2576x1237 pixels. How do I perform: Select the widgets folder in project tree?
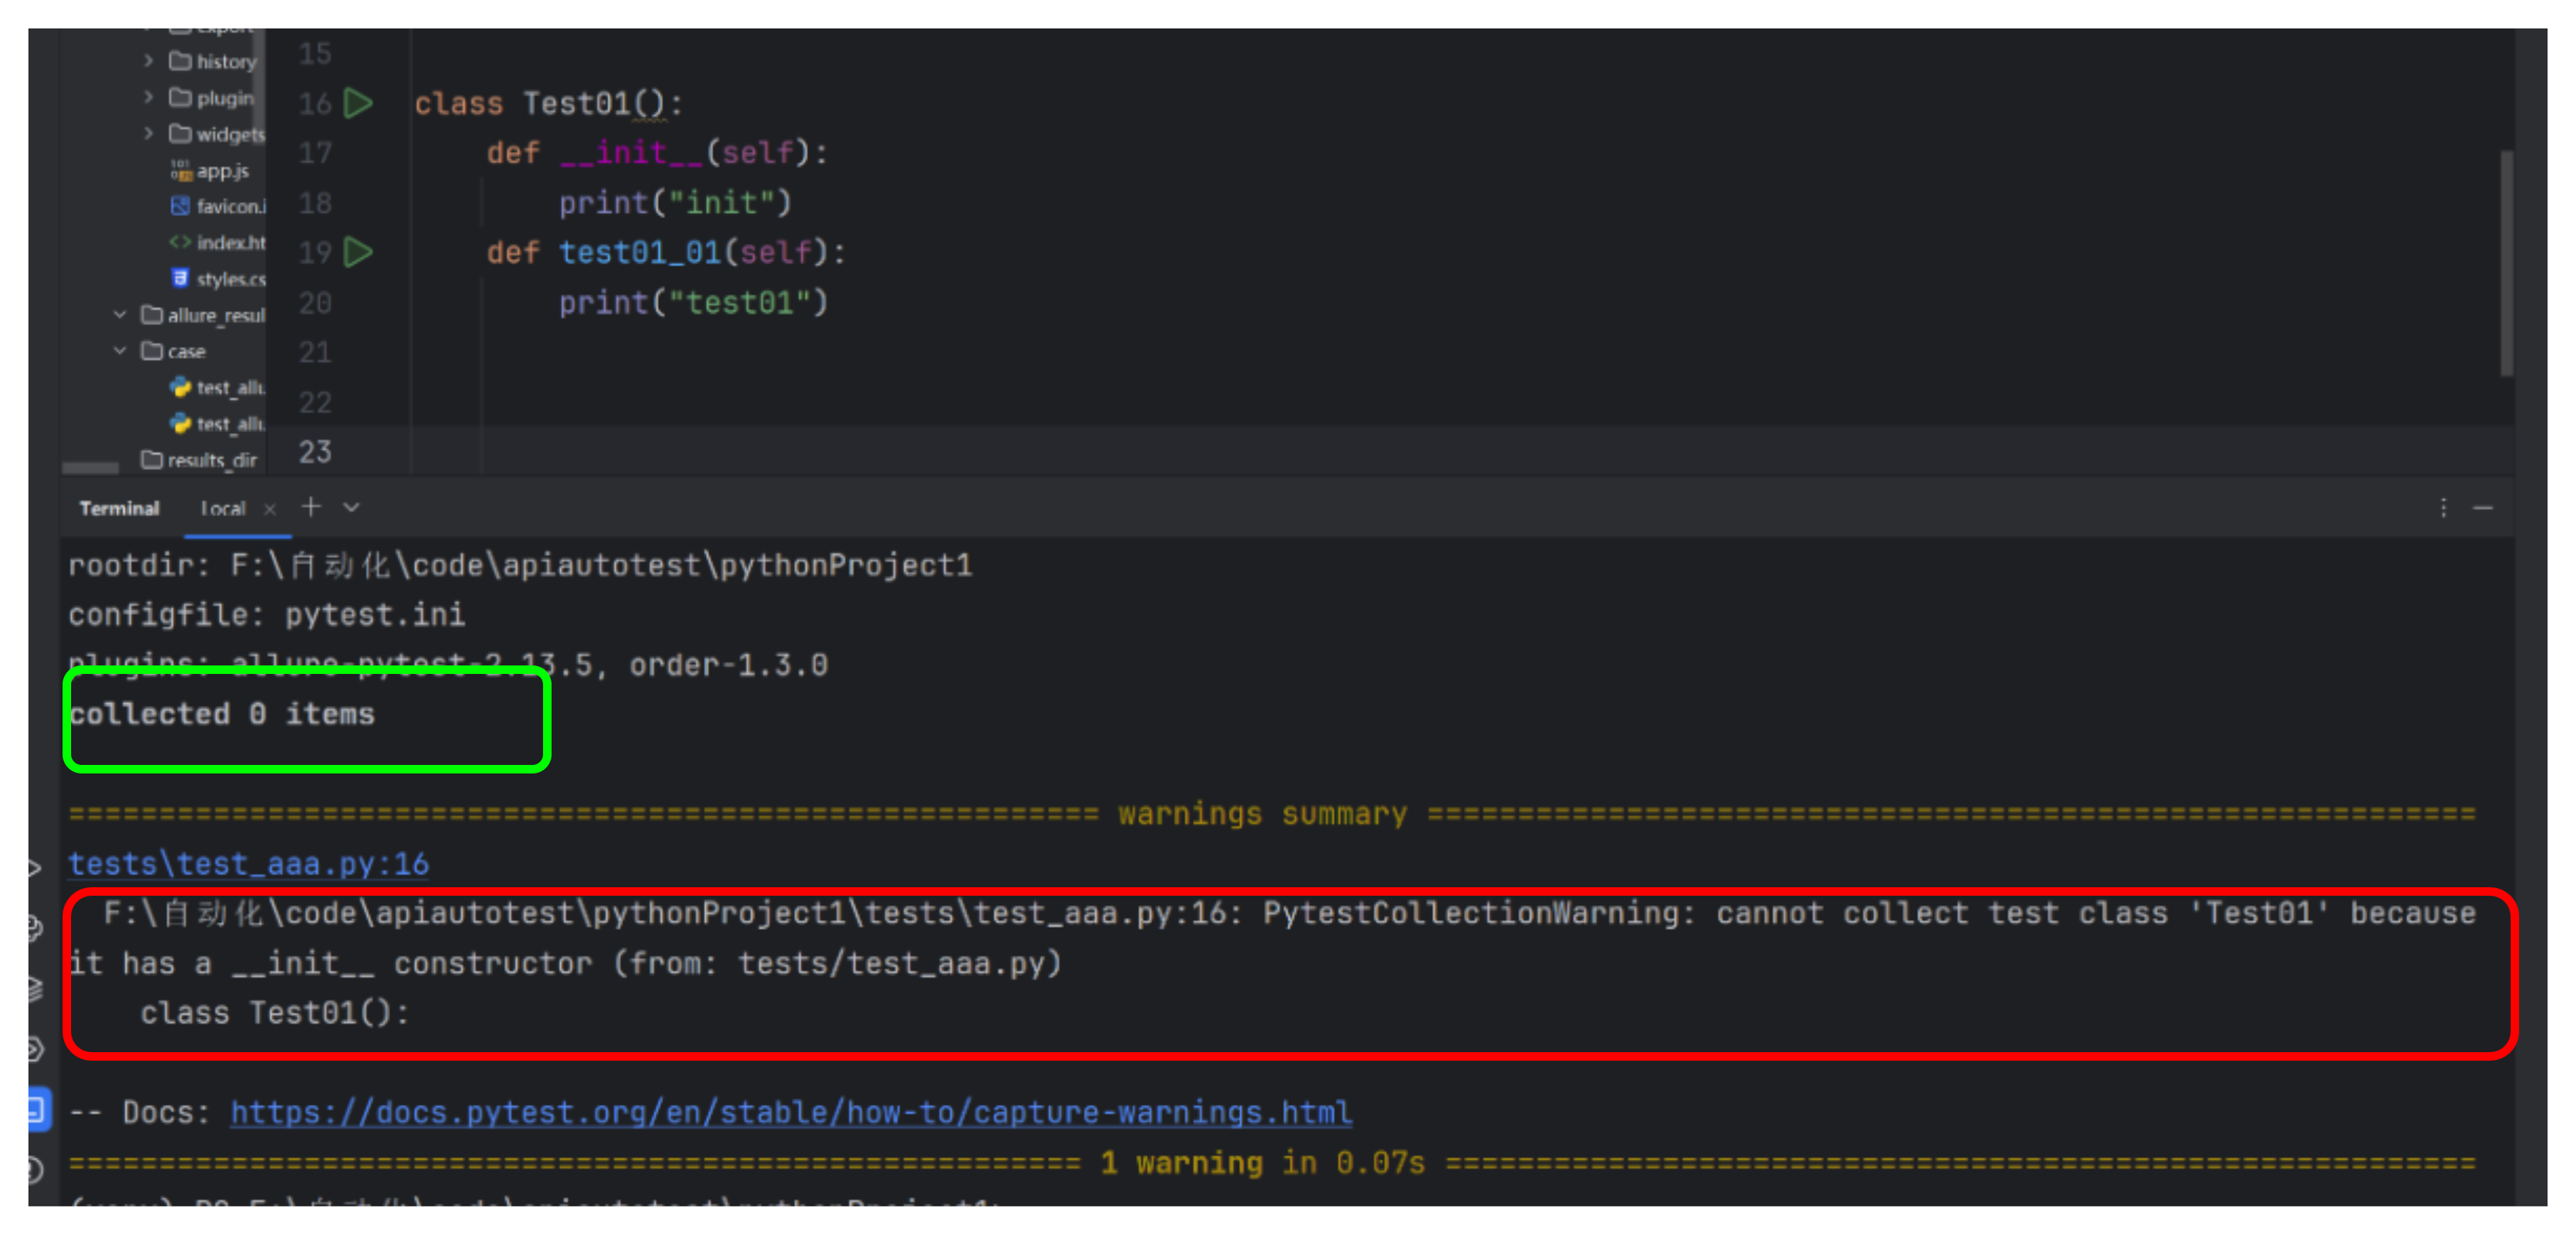pos(231,134)
